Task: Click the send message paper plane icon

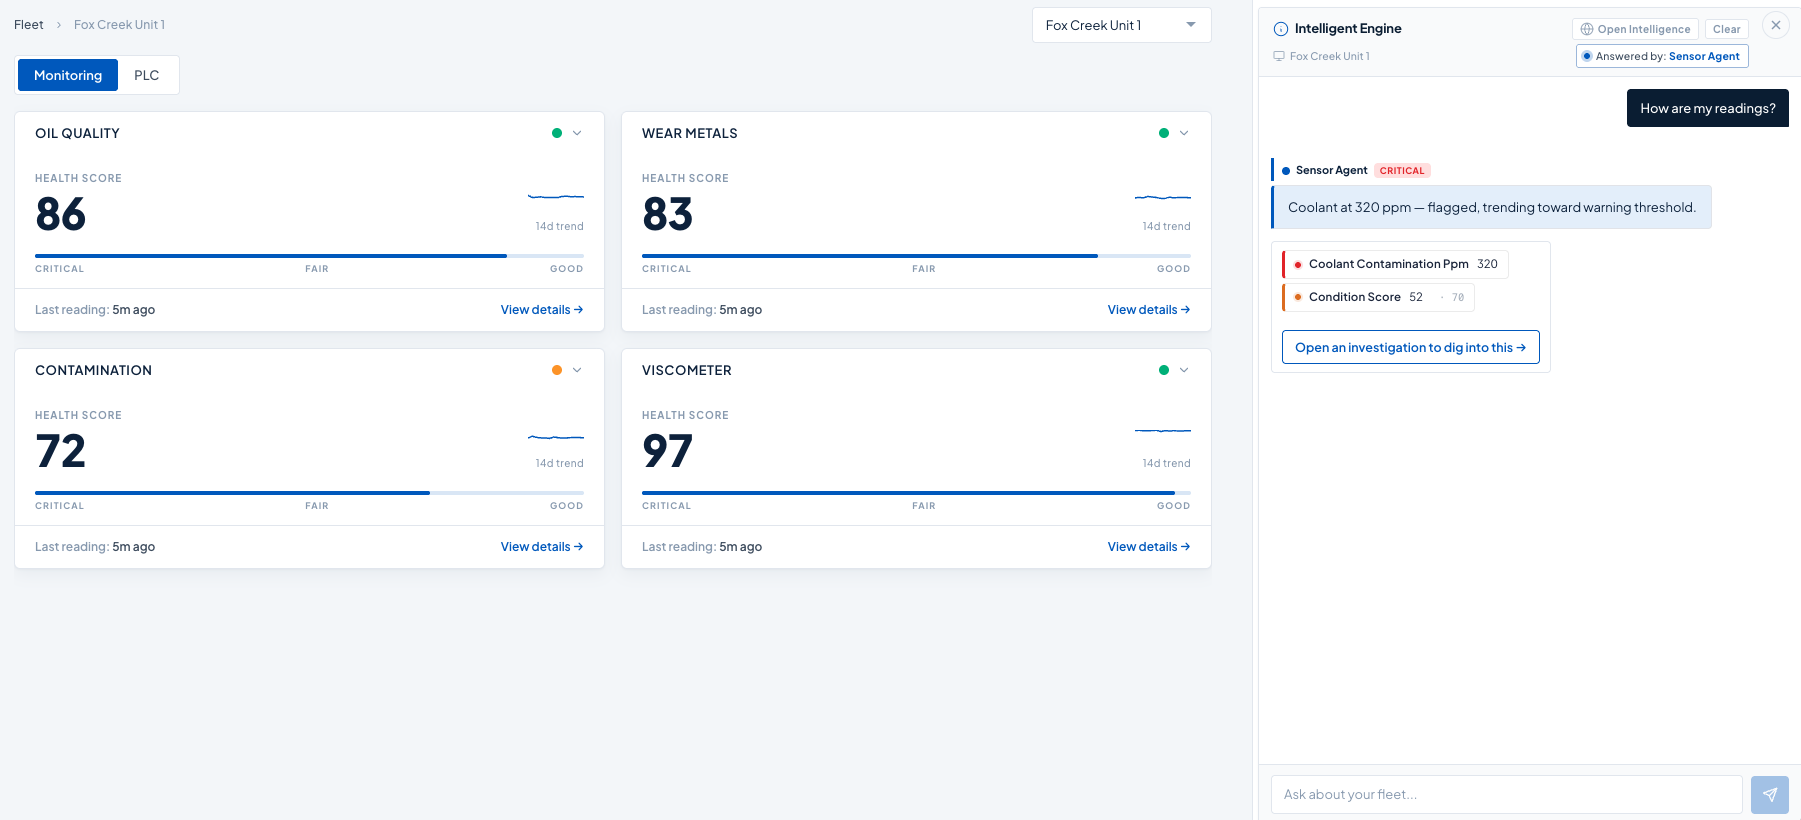Action: (1769, 795)
